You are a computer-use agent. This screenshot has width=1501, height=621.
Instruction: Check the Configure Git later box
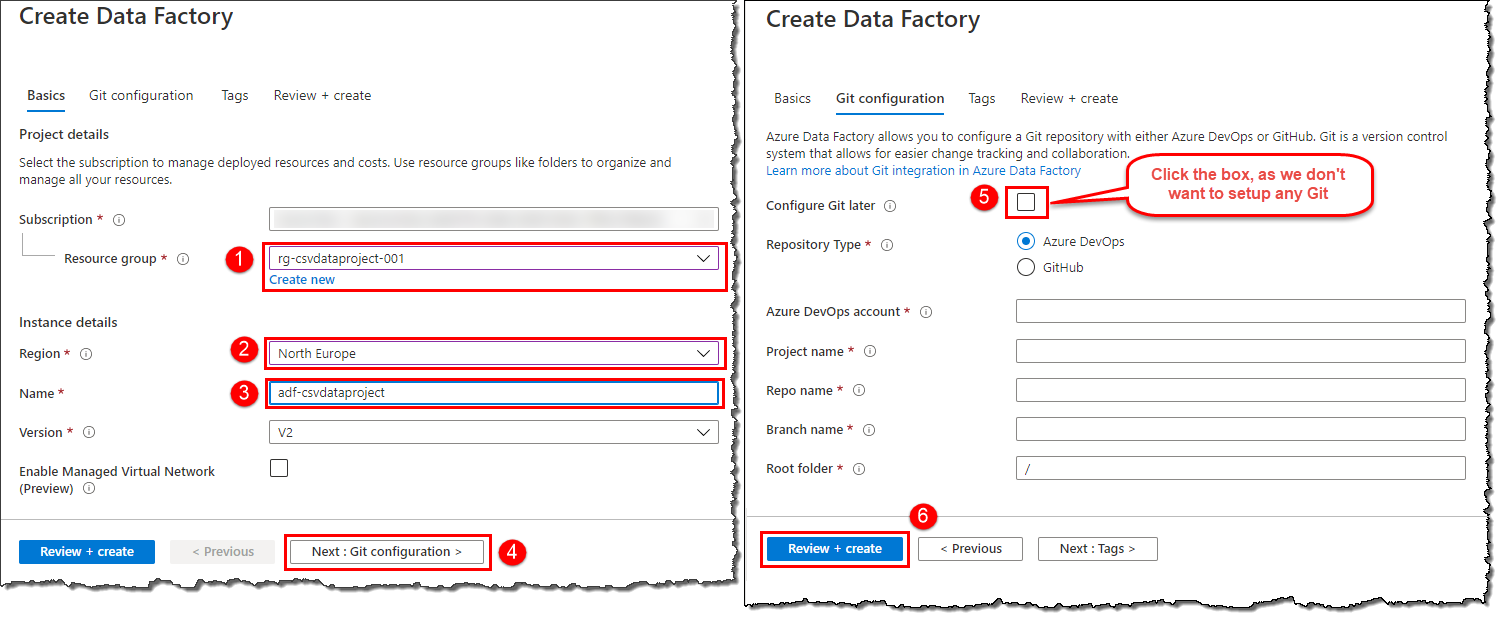[x=1026, y=203]
